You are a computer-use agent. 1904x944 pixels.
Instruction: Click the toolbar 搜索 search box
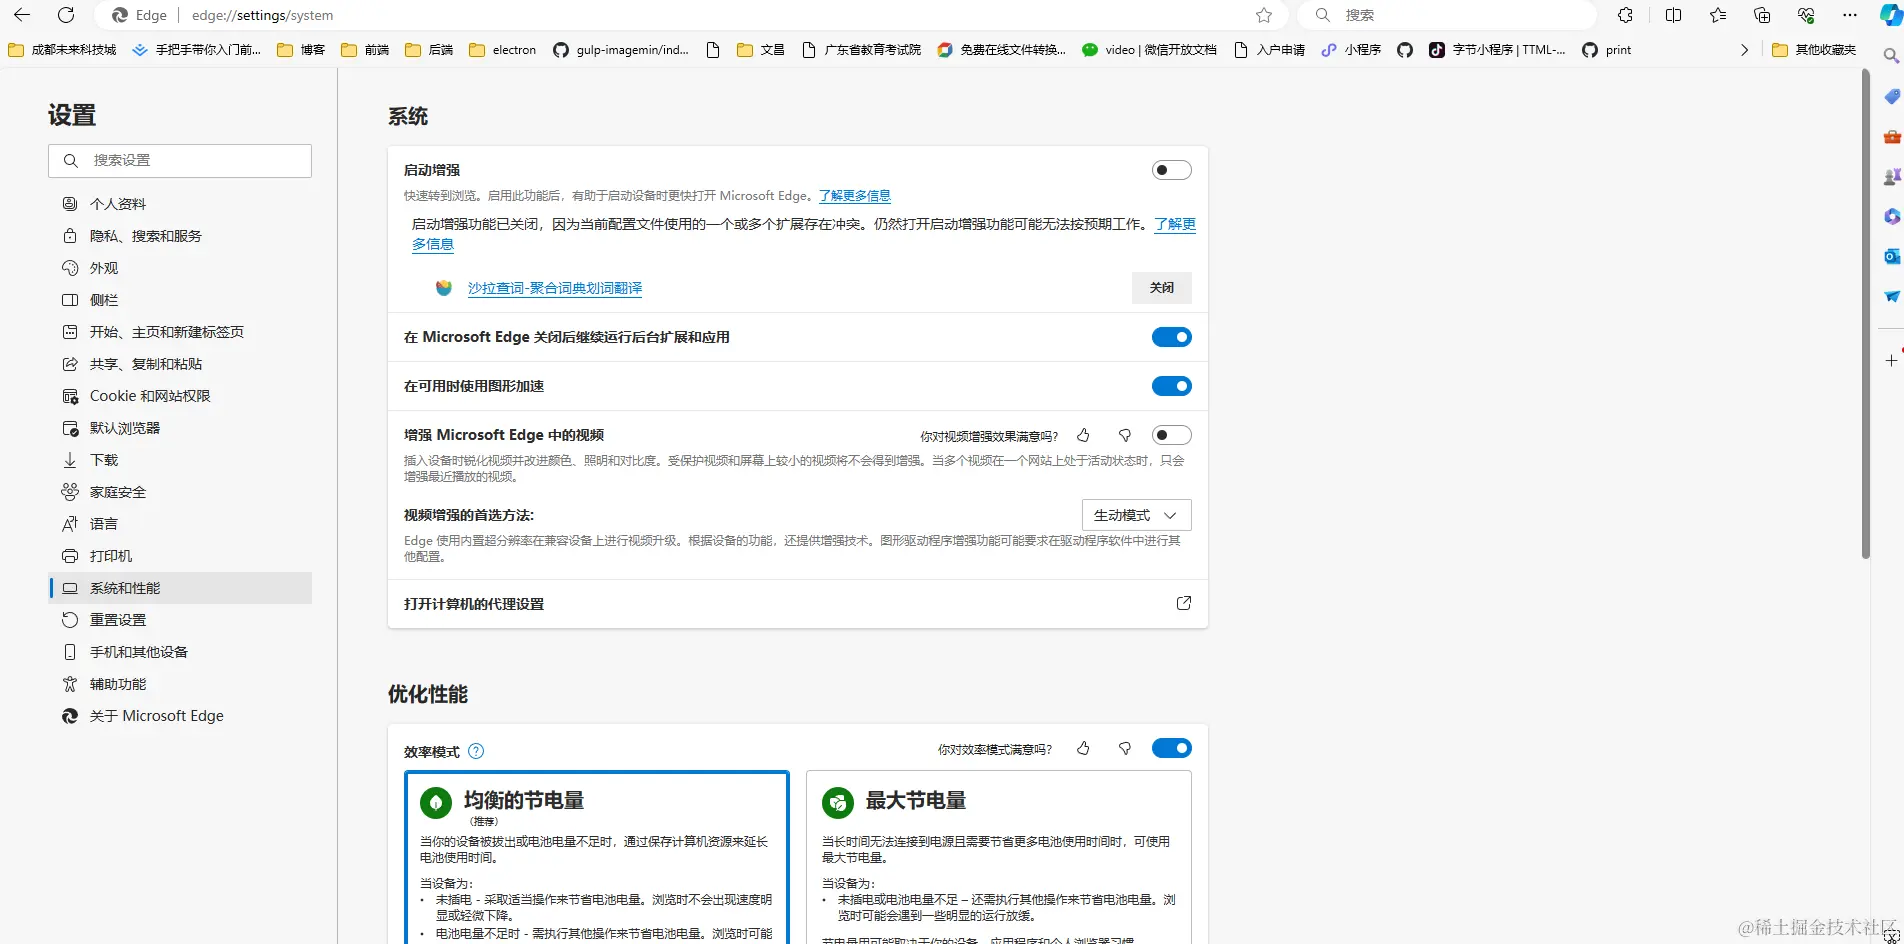coord(1447,15)
